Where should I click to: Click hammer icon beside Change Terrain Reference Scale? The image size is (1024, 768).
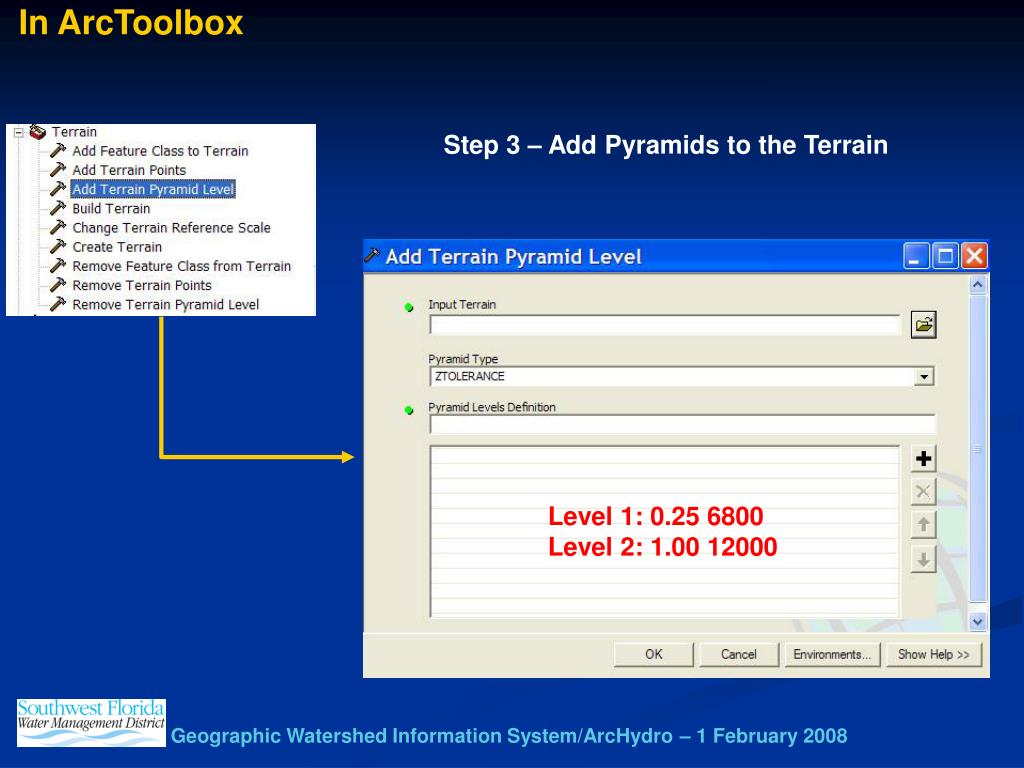point(58,228)
